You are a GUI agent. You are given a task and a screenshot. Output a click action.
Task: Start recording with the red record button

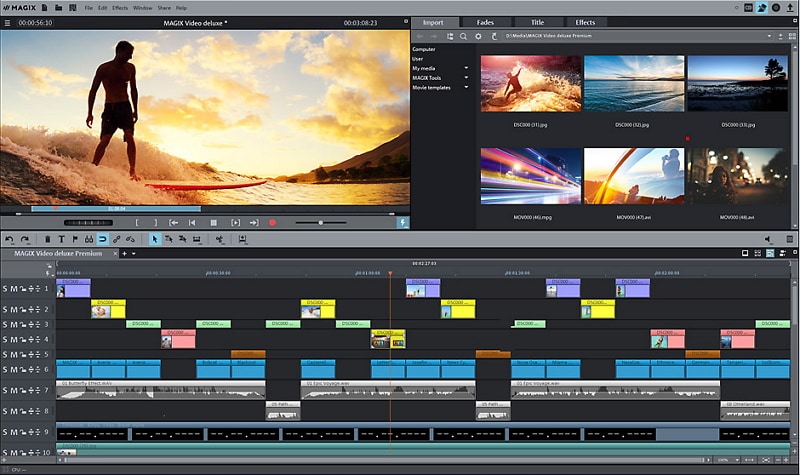click(272, 222)
